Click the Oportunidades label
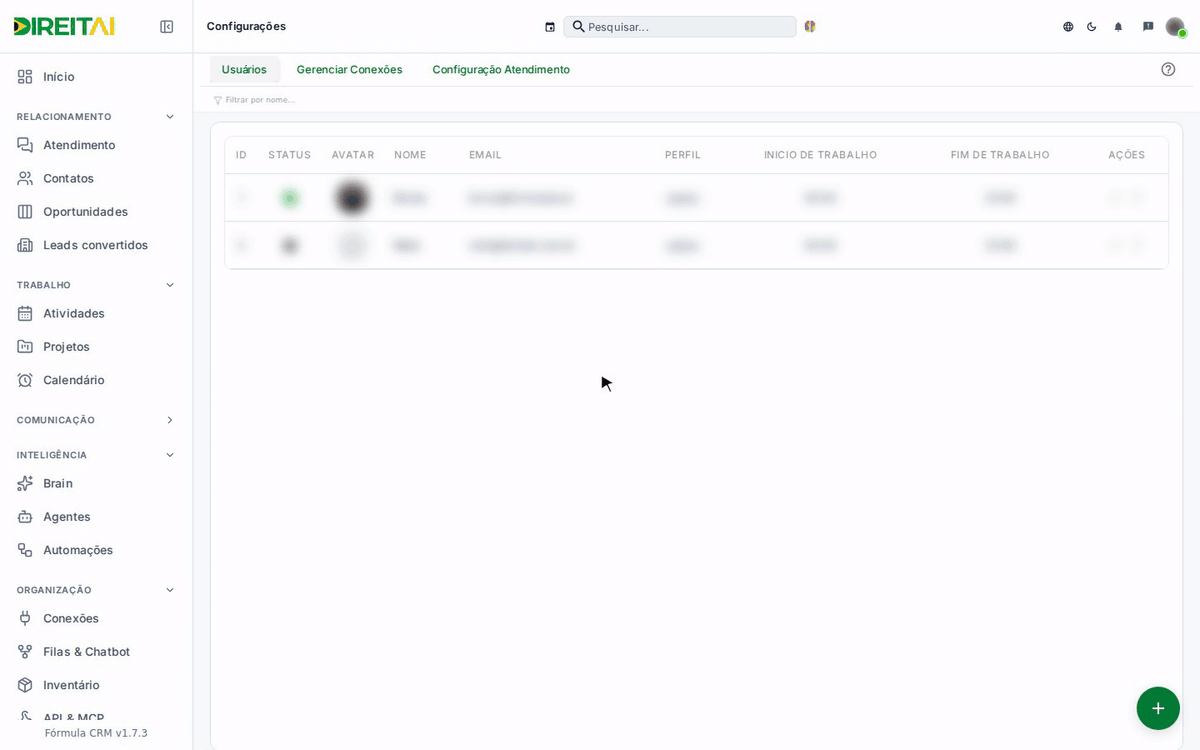 [85, 212]
